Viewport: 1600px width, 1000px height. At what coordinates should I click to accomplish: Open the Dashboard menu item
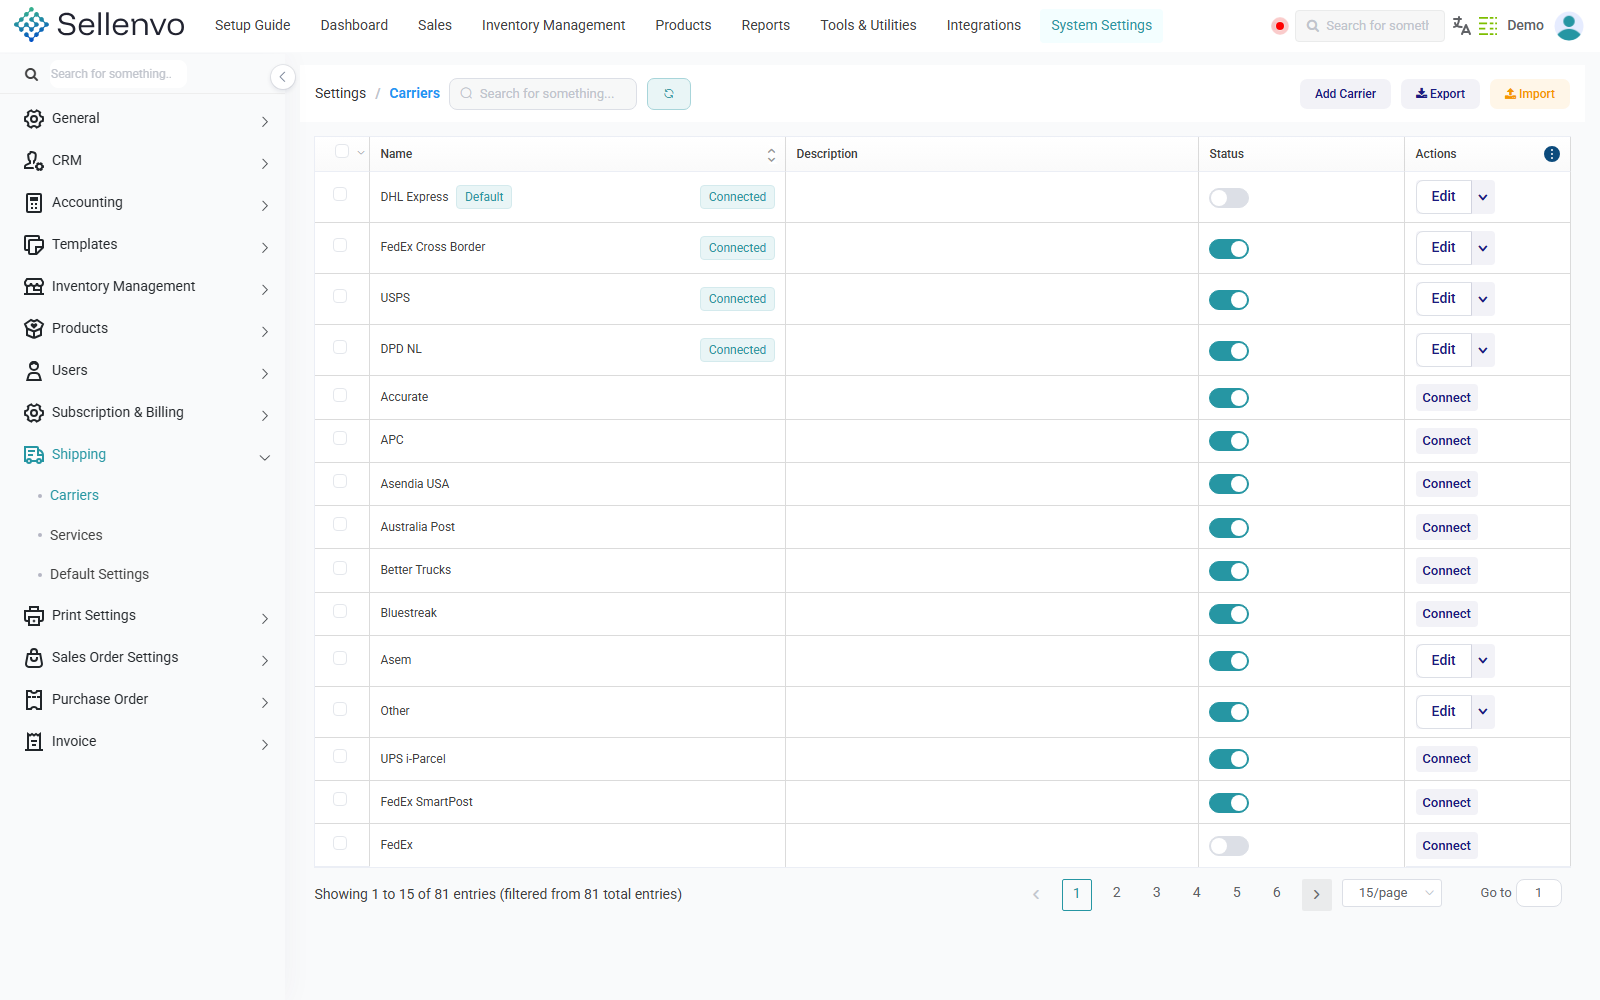pos(354,25)
